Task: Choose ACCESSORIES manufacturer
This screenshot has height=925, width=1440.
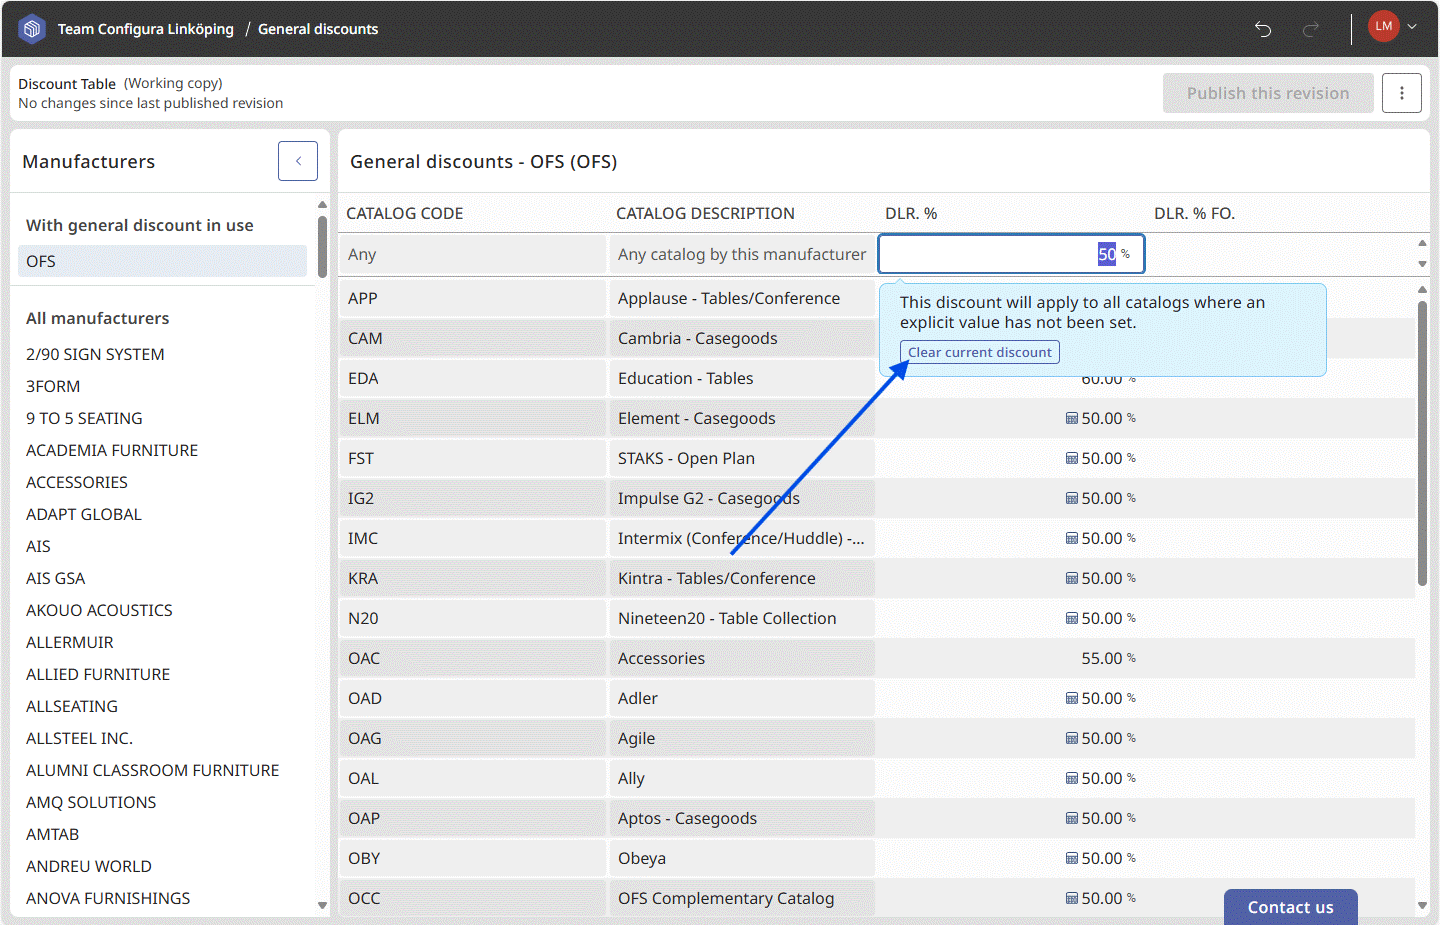Action: click(77, 482)
